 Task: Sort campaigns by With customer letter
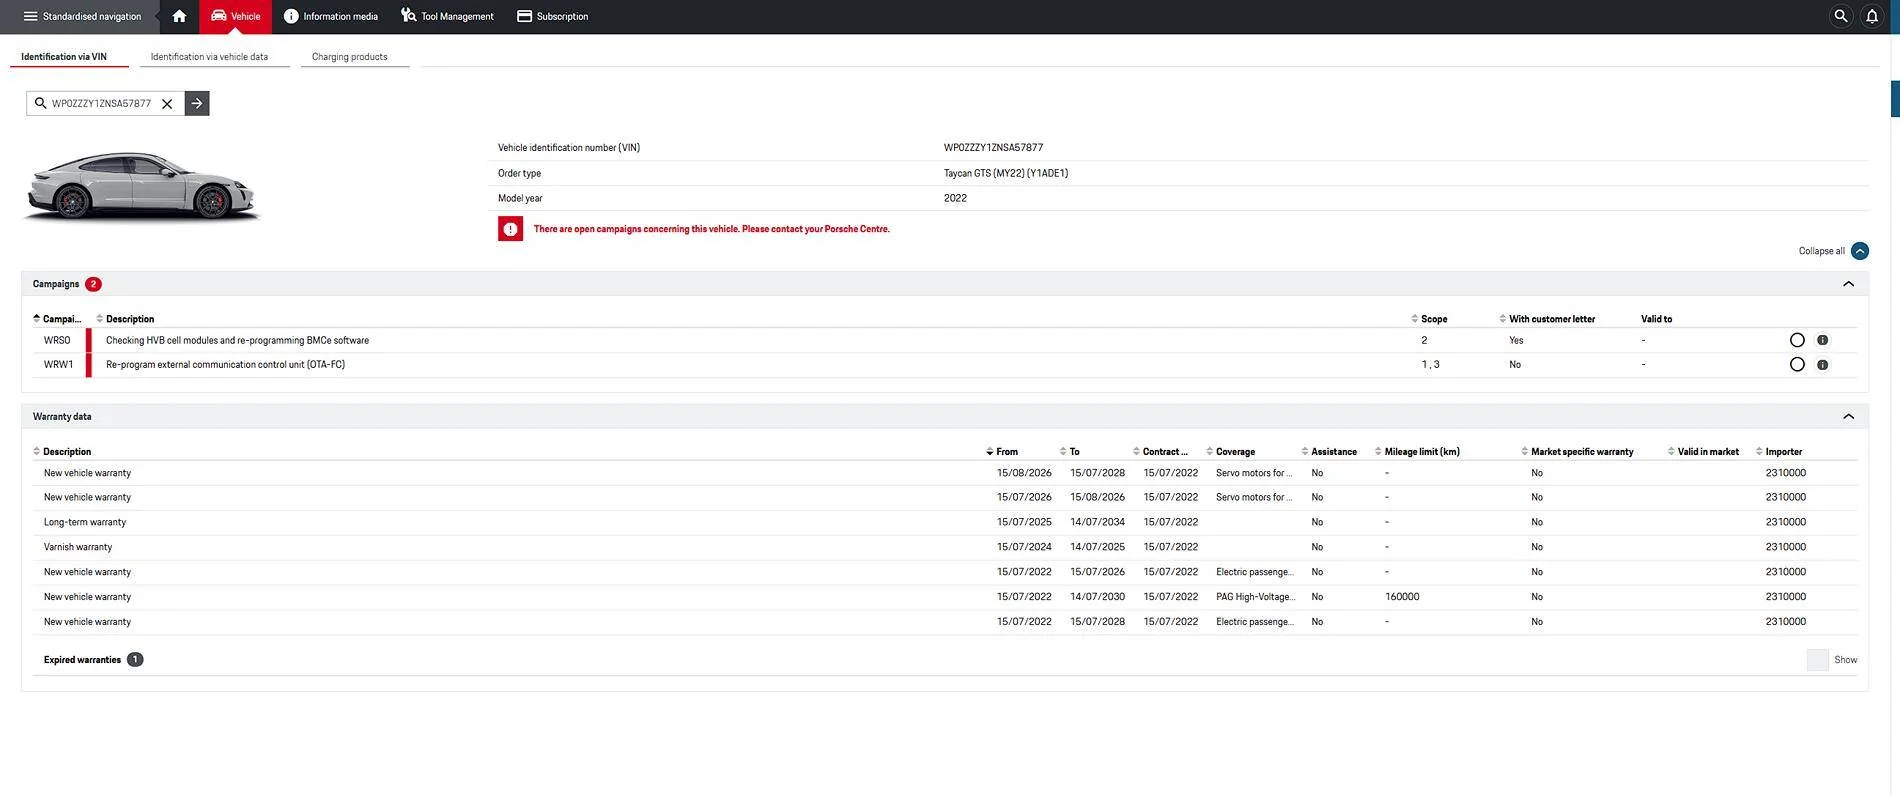1547,319
